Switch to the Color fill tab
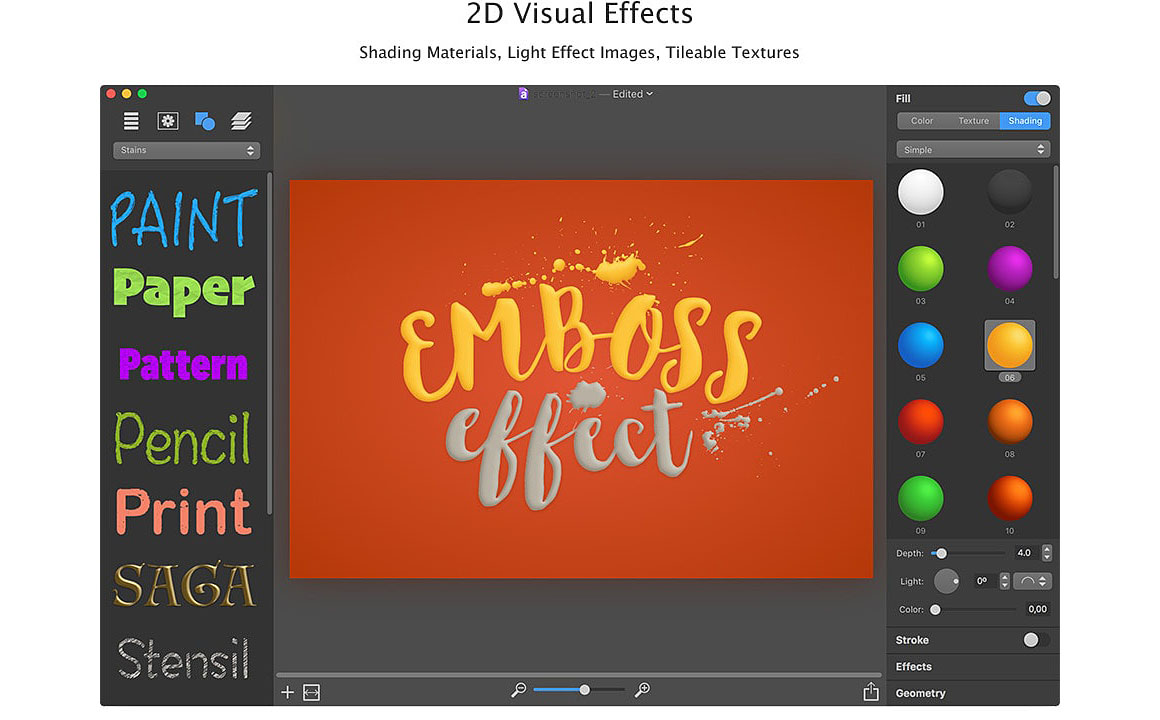Viewport: 1160px width, 720px height. [x=922, y=121]
